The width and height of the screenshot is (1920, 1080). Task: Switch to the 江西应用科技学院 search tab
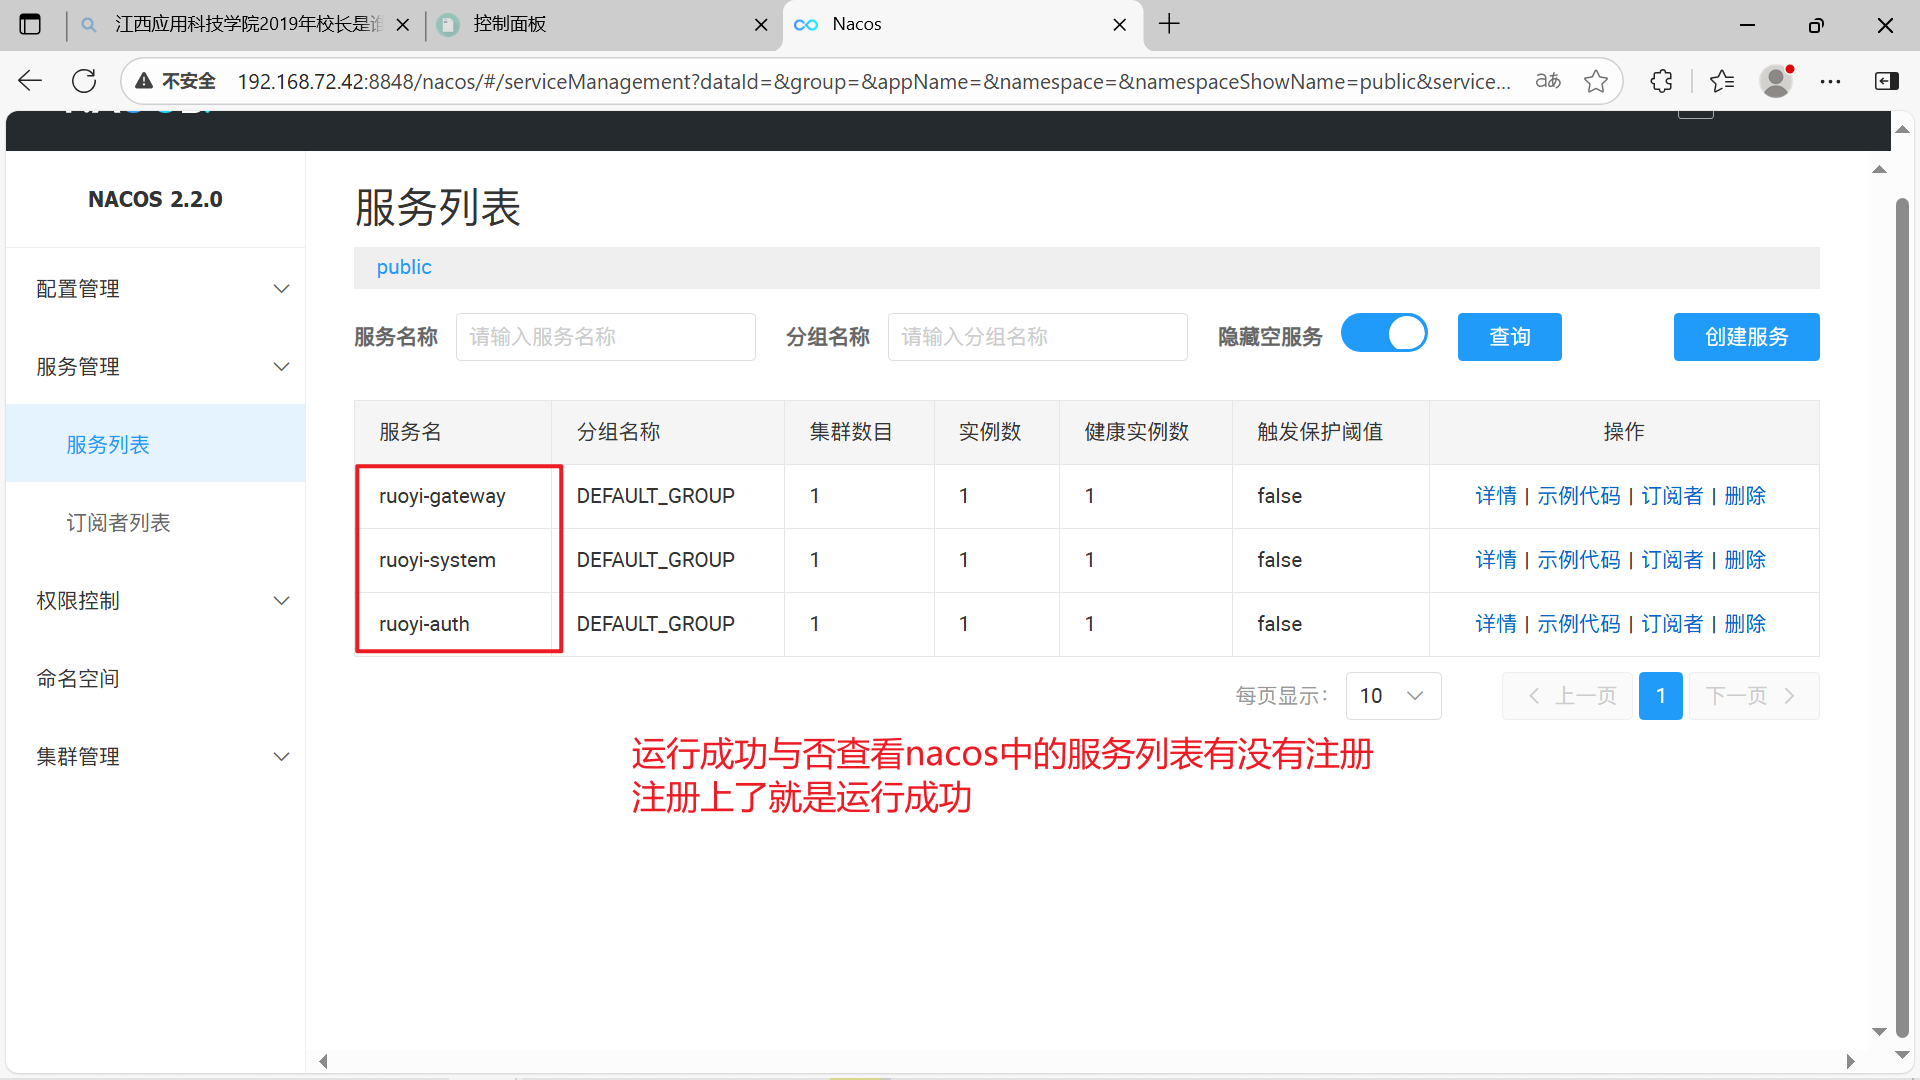[x=245, y=24]
